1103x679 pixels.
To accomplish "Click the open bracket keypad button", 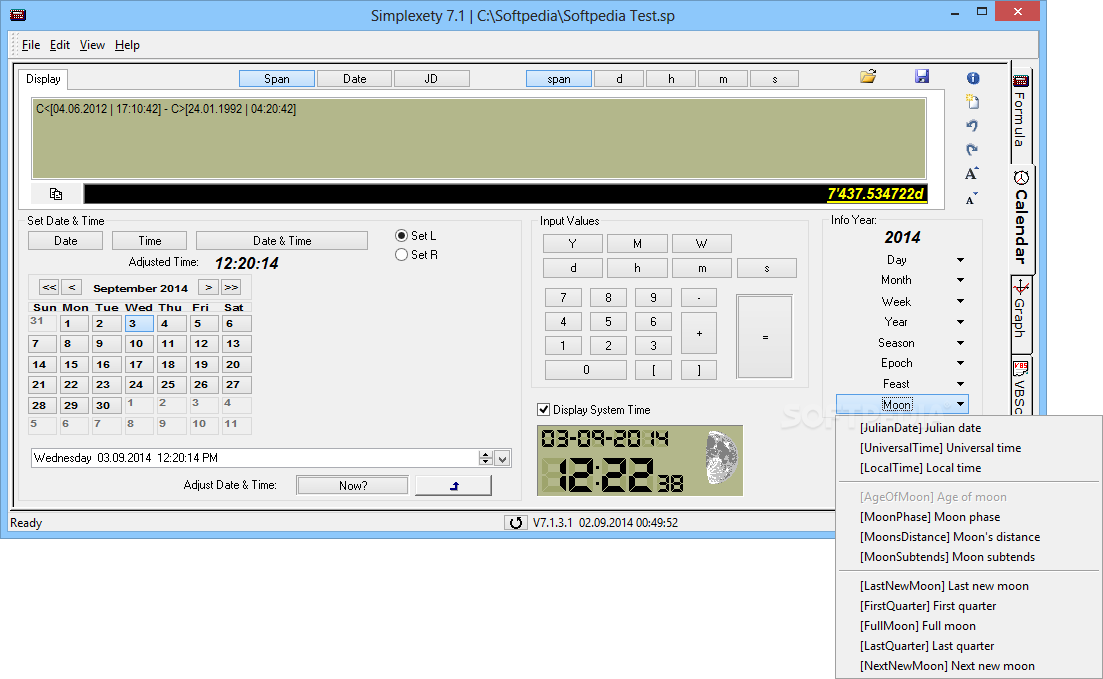I will [x=653, y=370].
